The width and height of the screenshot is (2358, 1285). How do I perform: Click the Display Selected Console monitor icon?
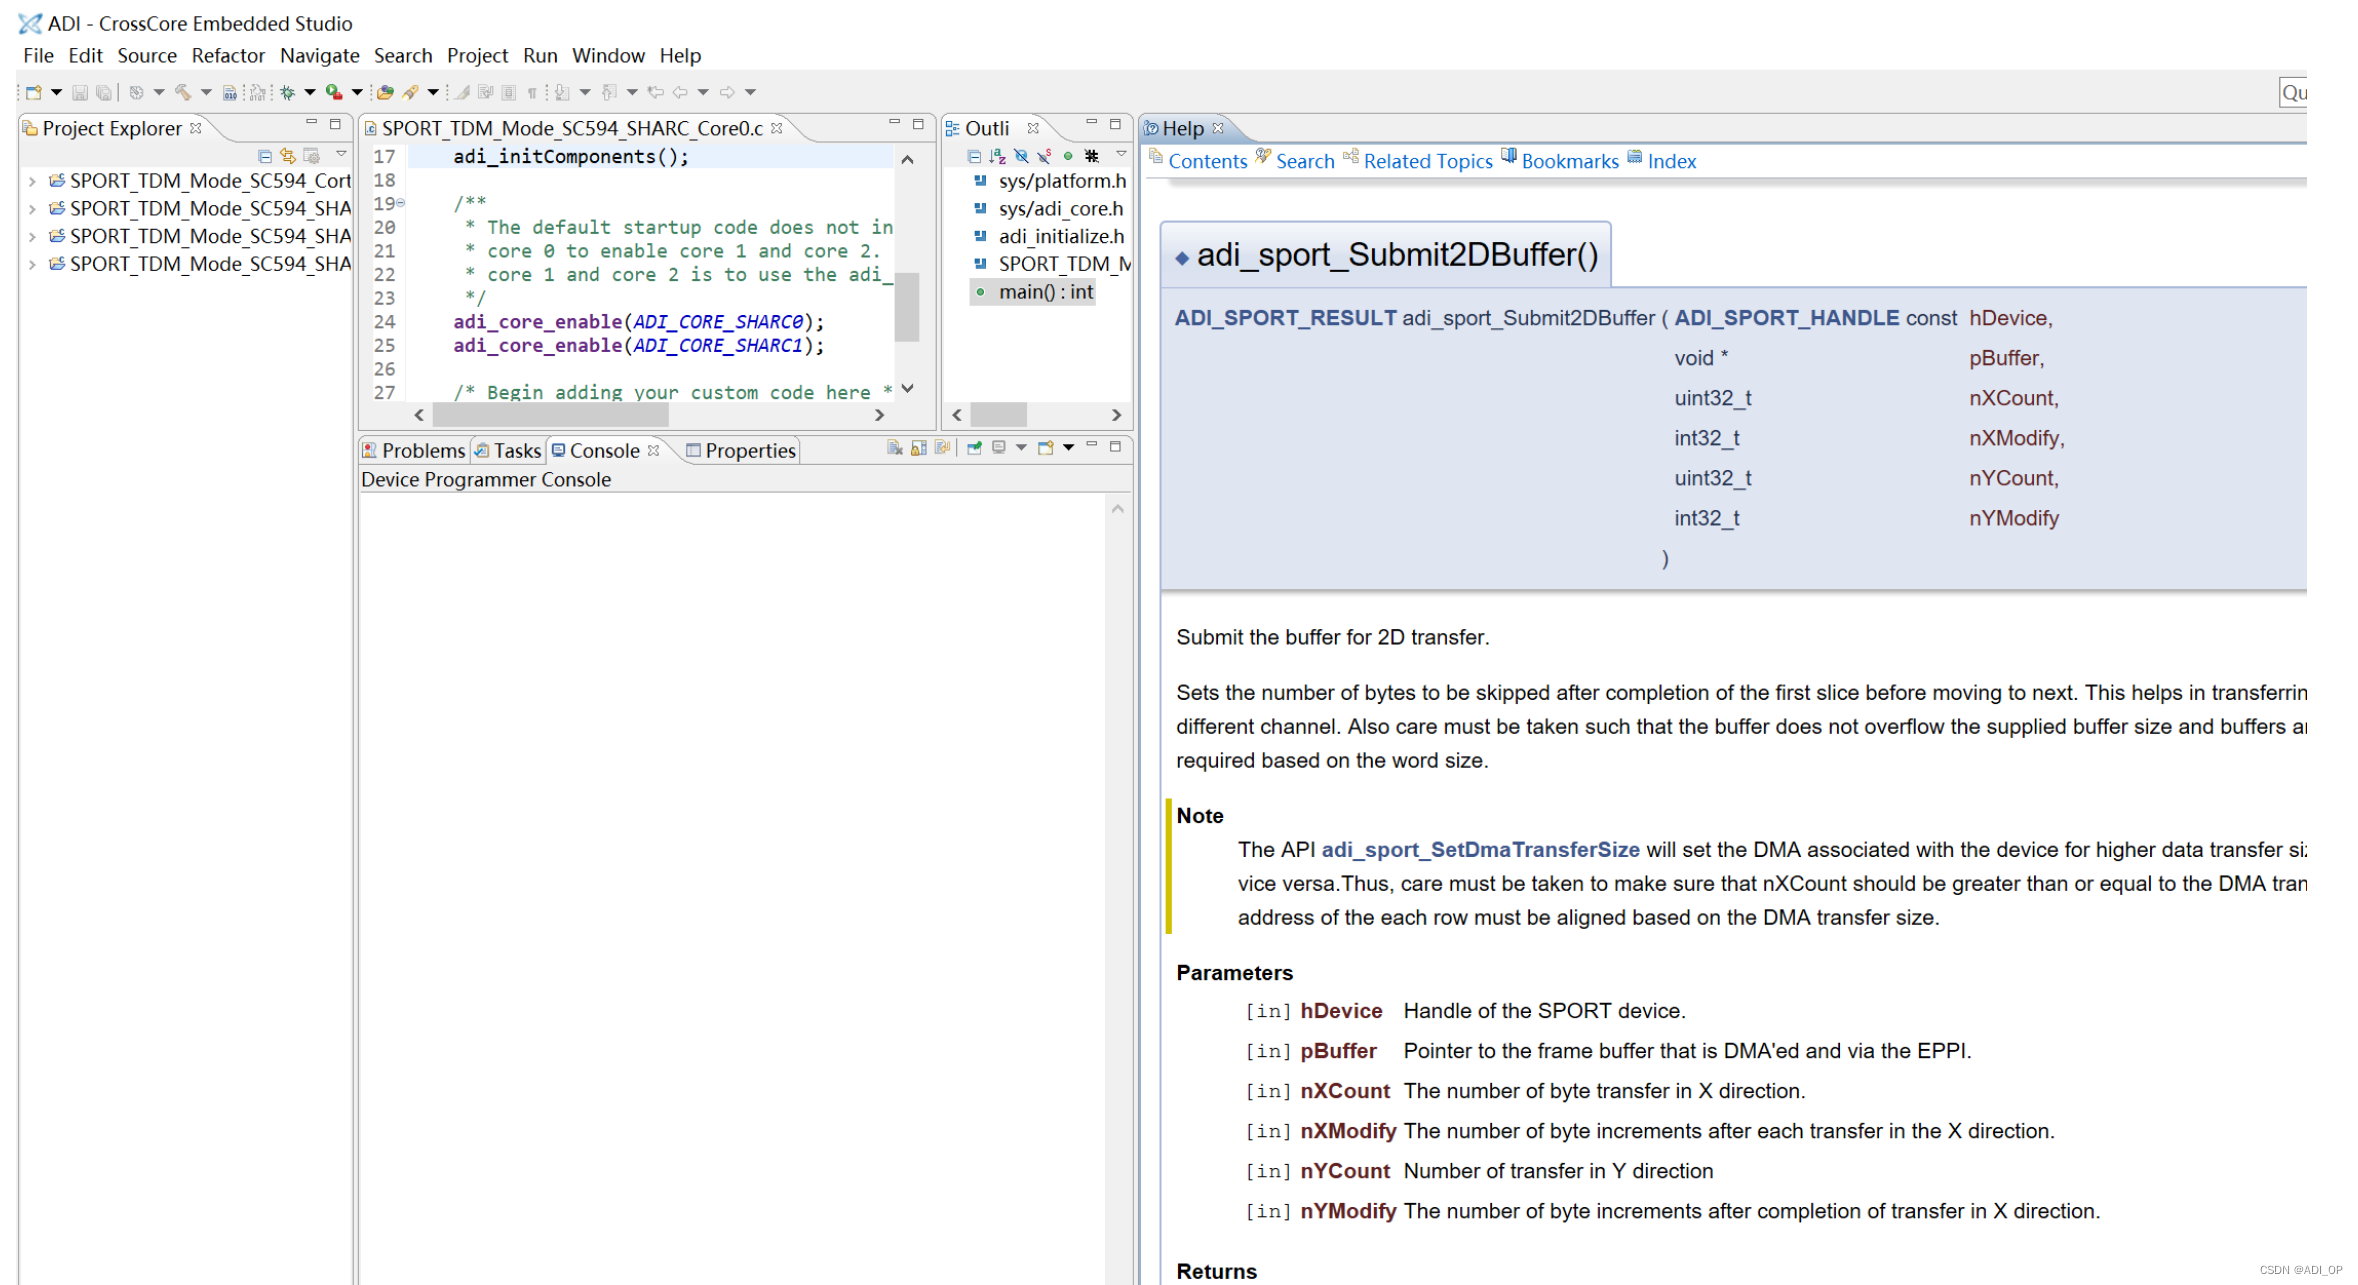click(x=998, y=448)
